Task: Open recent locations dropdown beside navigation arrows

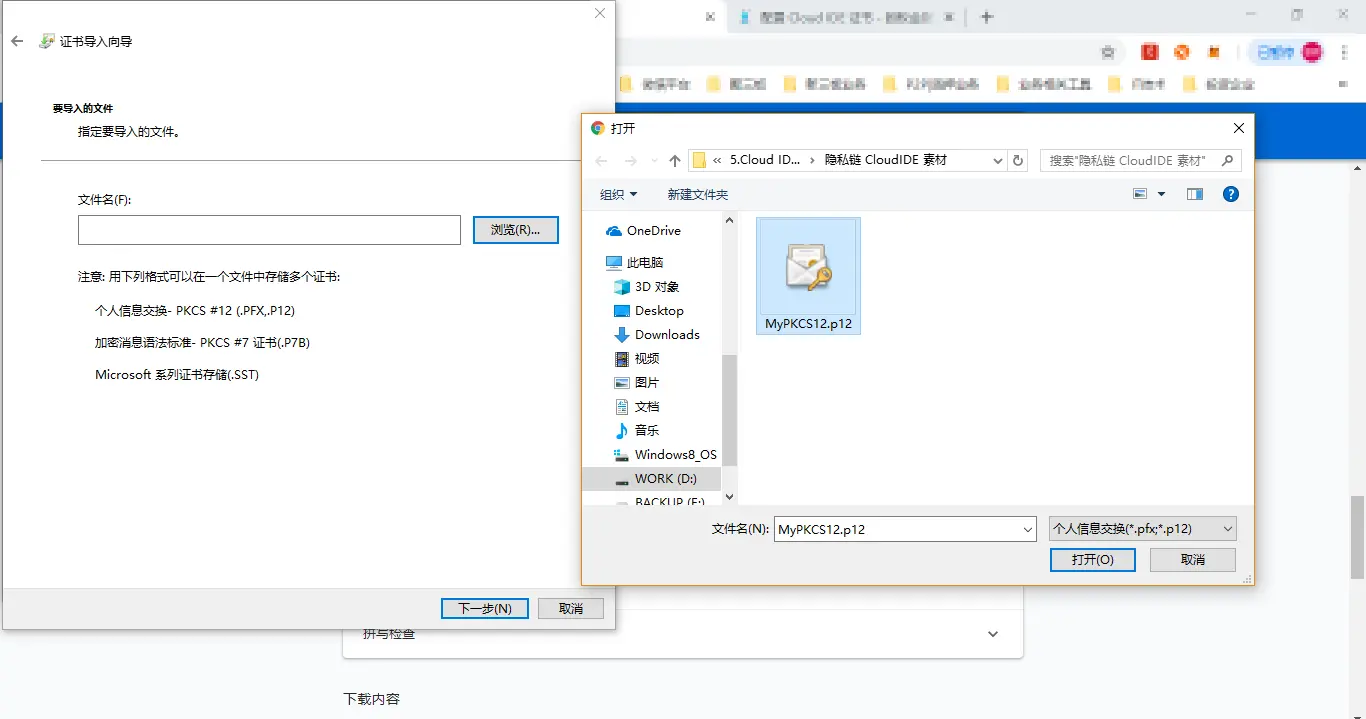Action: coord(654,161)
